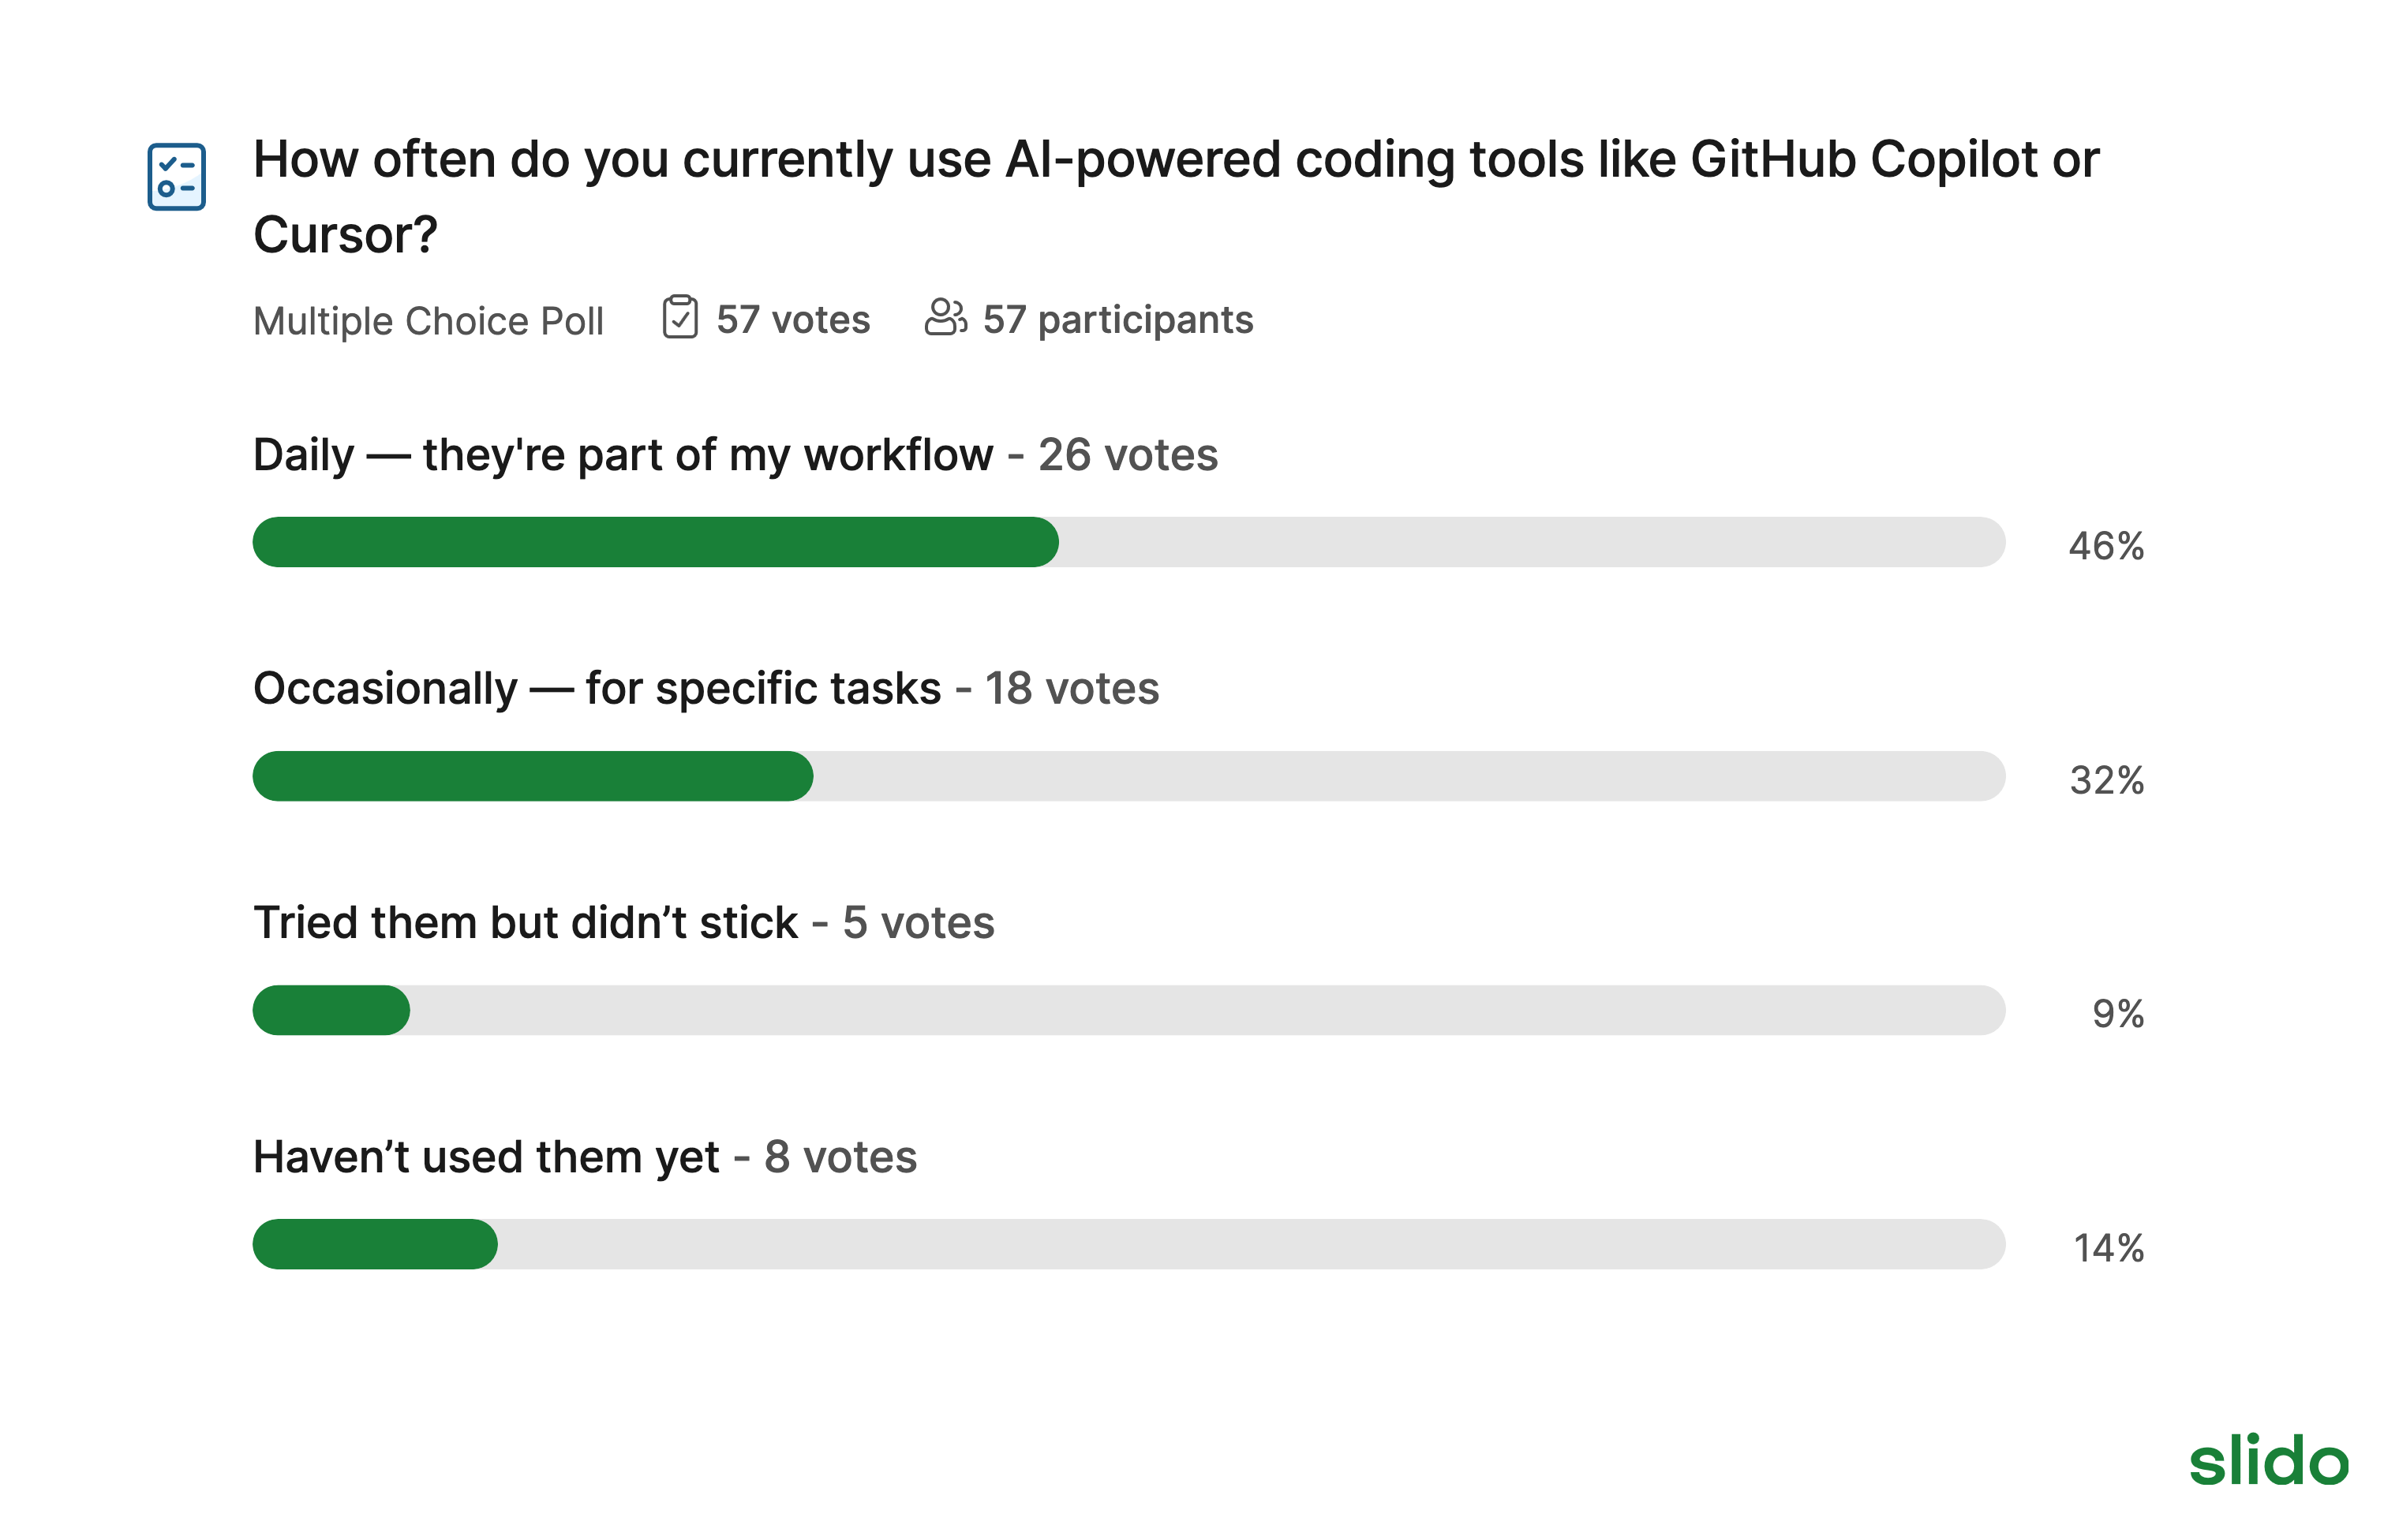2399x1540 pixels.
Task: Click the multiple choice poll icon
Action: tap(176, 177)
